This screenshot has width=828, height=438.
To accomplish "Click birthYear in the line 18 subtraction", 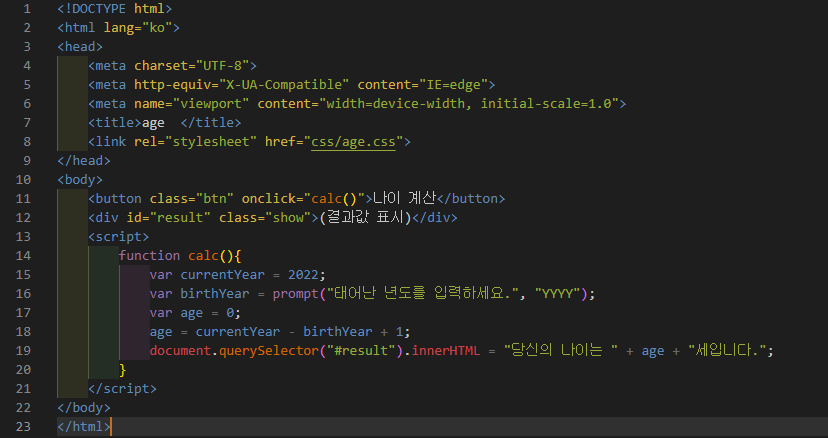I will (338, 332).
